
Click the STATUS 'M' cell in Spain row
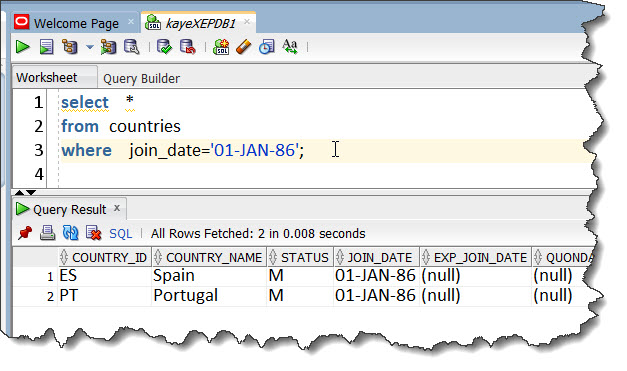(x=300, y=276)
